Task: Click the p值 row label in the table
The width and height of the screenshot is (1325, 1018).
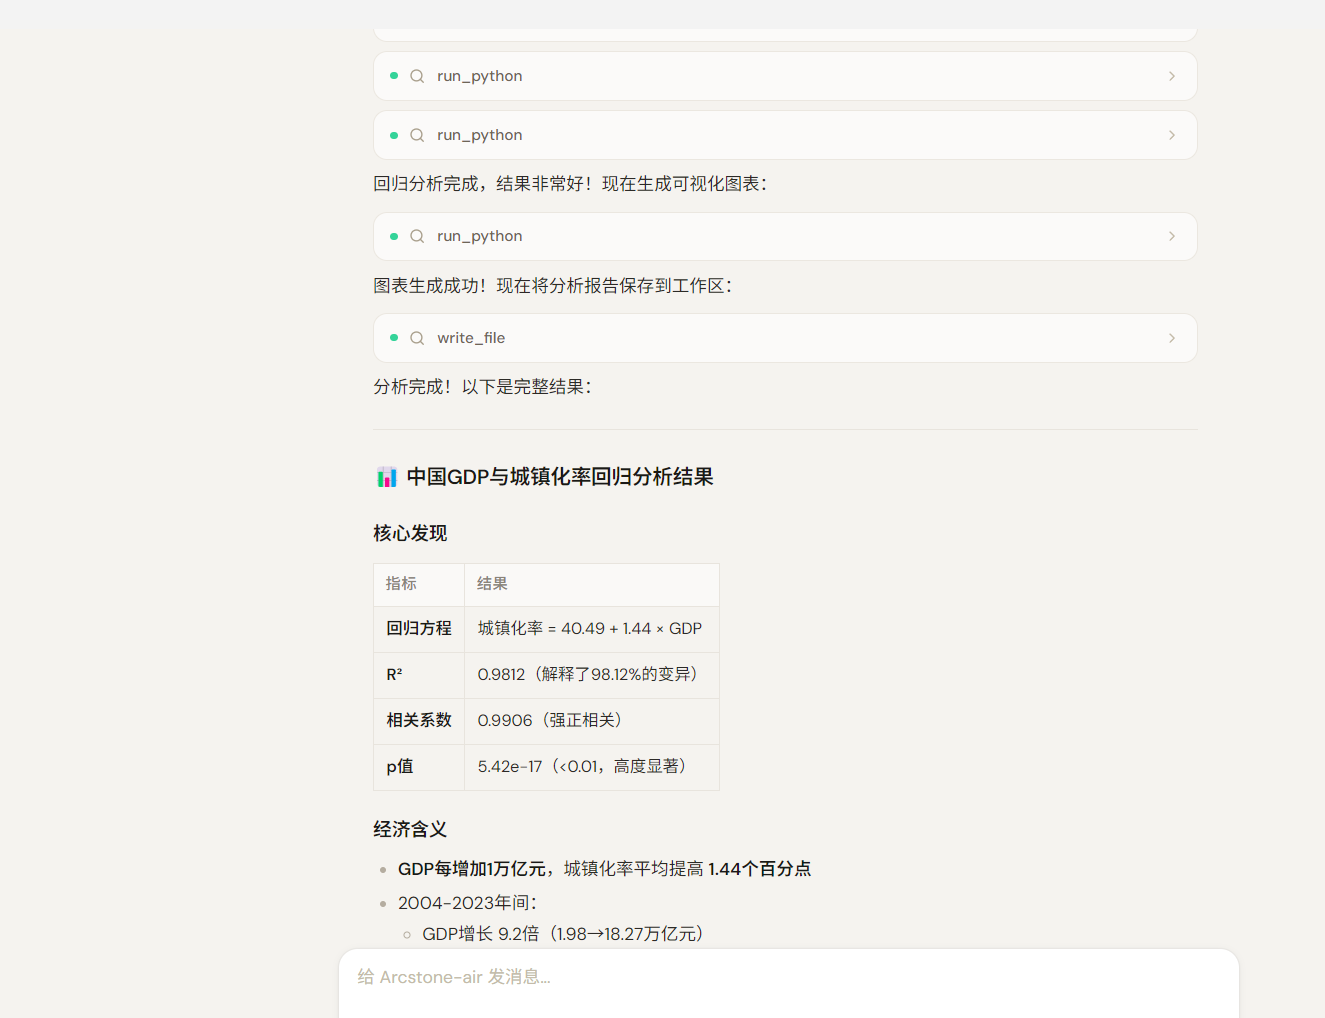Action: pos(400,766)
